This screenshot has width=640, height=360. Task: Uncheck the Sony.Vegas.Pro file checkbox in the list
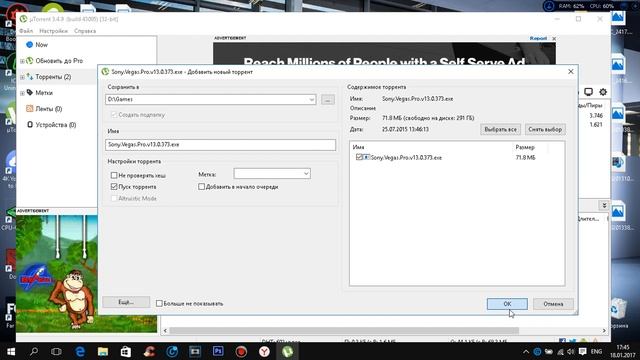359,157
